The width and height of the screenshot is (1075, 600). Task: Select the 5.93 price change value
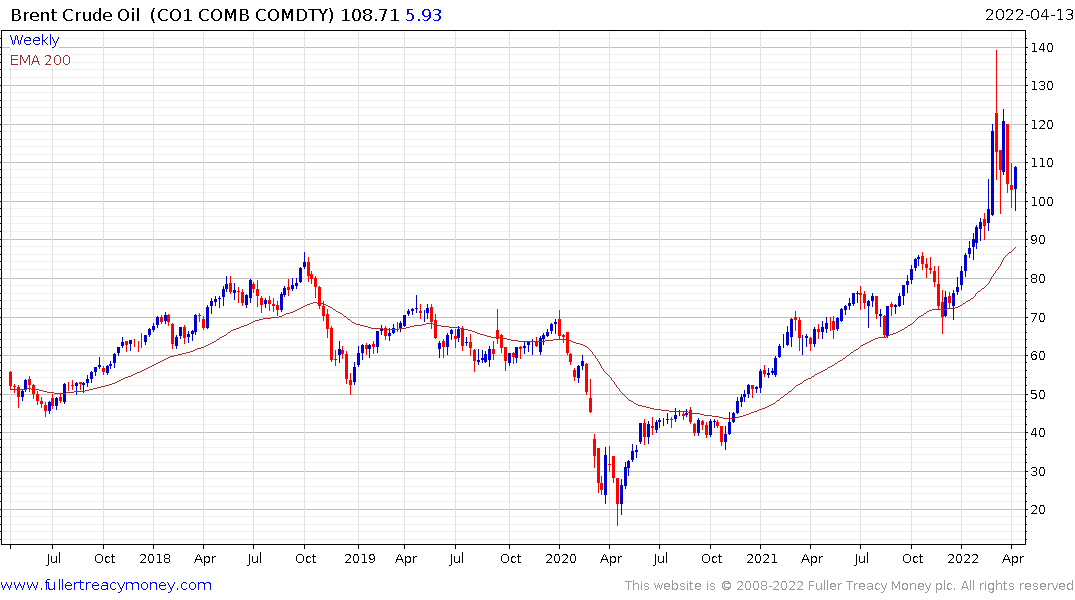point(423,14)
